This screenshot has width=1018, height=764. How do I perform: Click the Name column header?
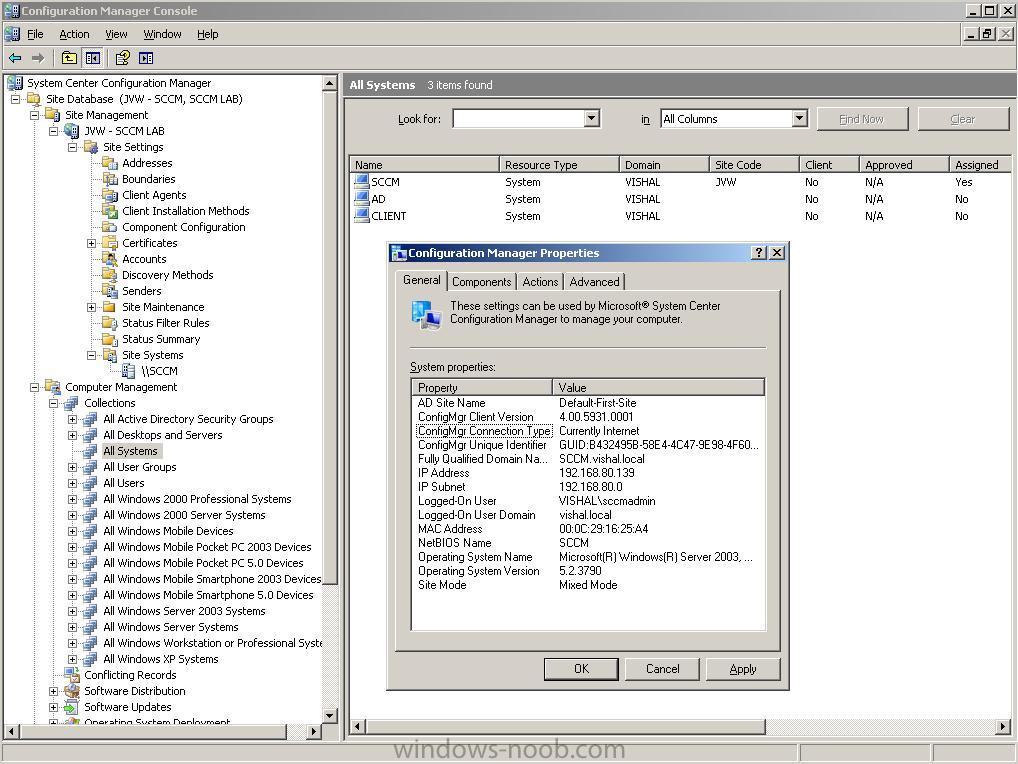[x=425, y=165]
